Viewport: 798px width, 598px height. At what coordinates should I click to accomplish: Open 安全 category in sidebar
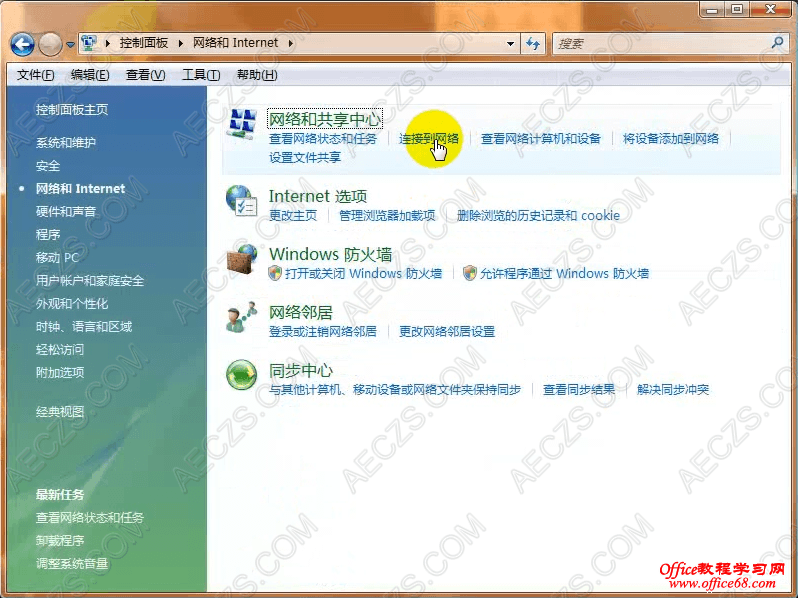click(x=48, y=166)
